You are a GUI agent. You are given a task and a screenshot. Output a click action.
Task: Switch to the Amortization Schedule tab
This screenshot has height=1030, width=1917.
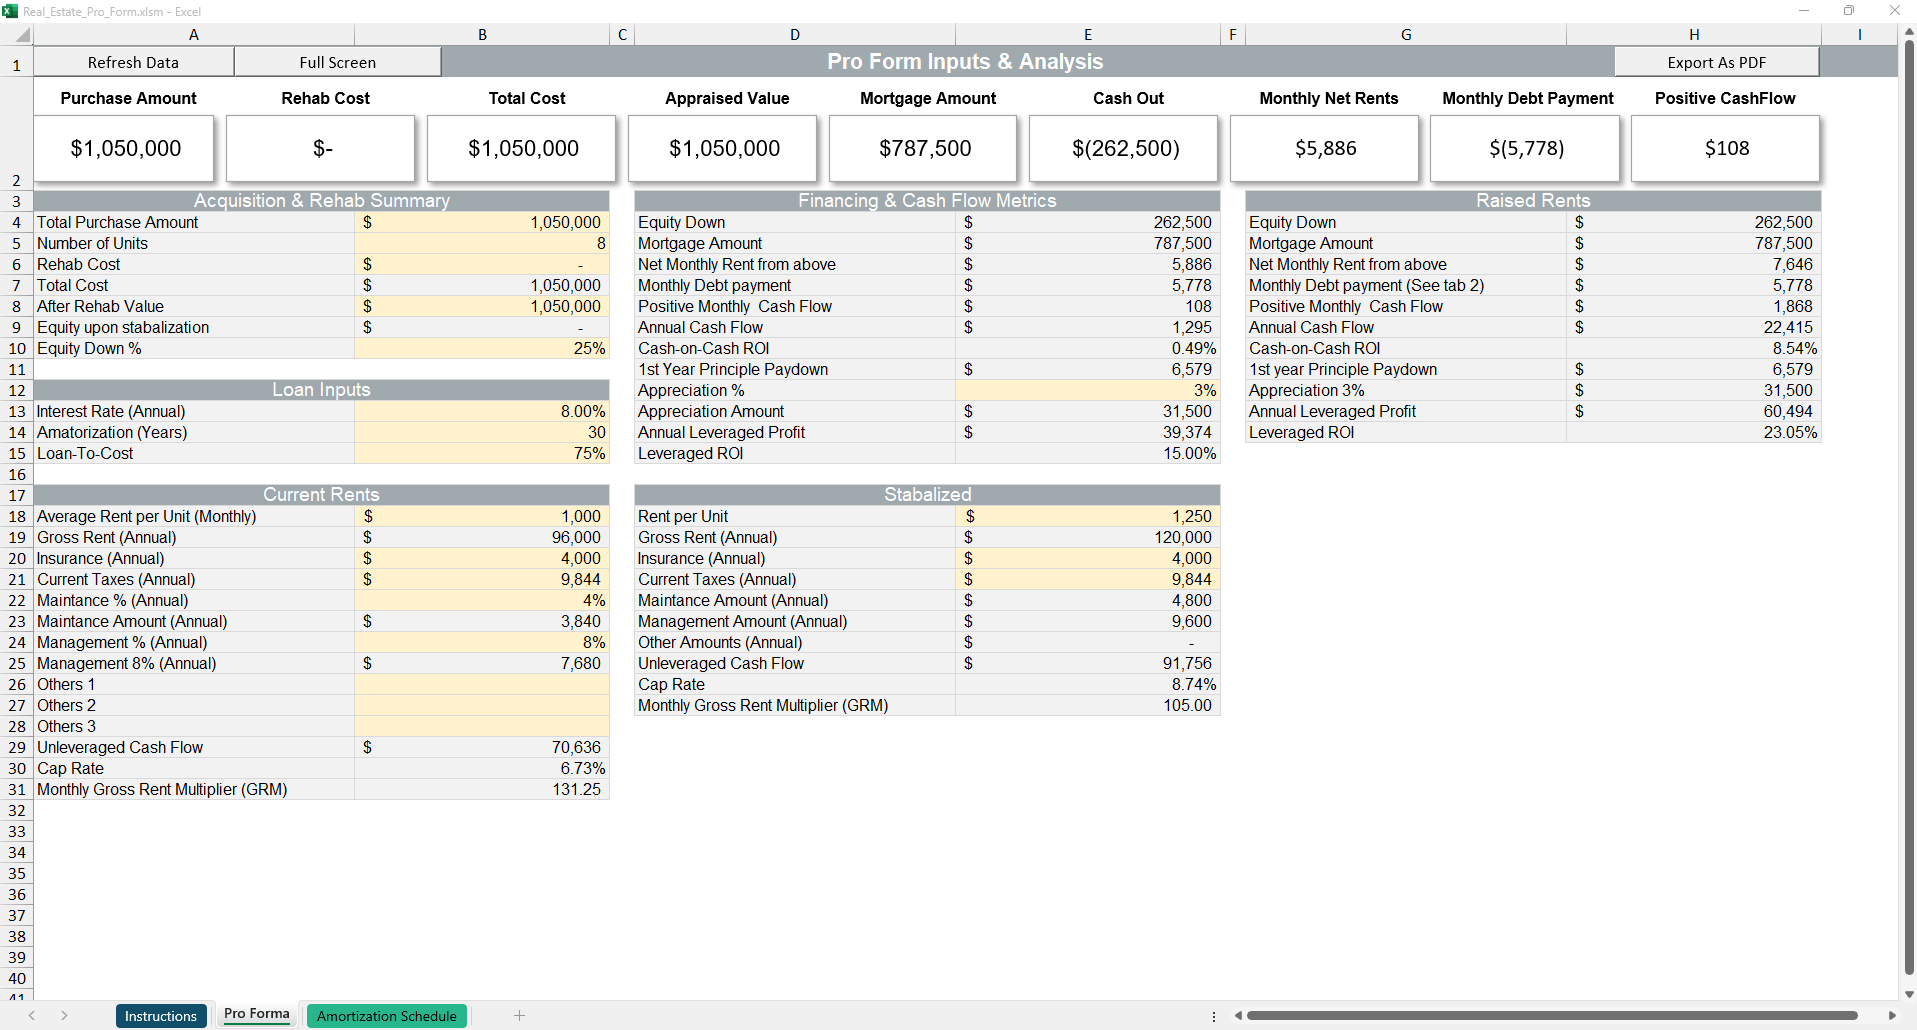point(386,1015)
